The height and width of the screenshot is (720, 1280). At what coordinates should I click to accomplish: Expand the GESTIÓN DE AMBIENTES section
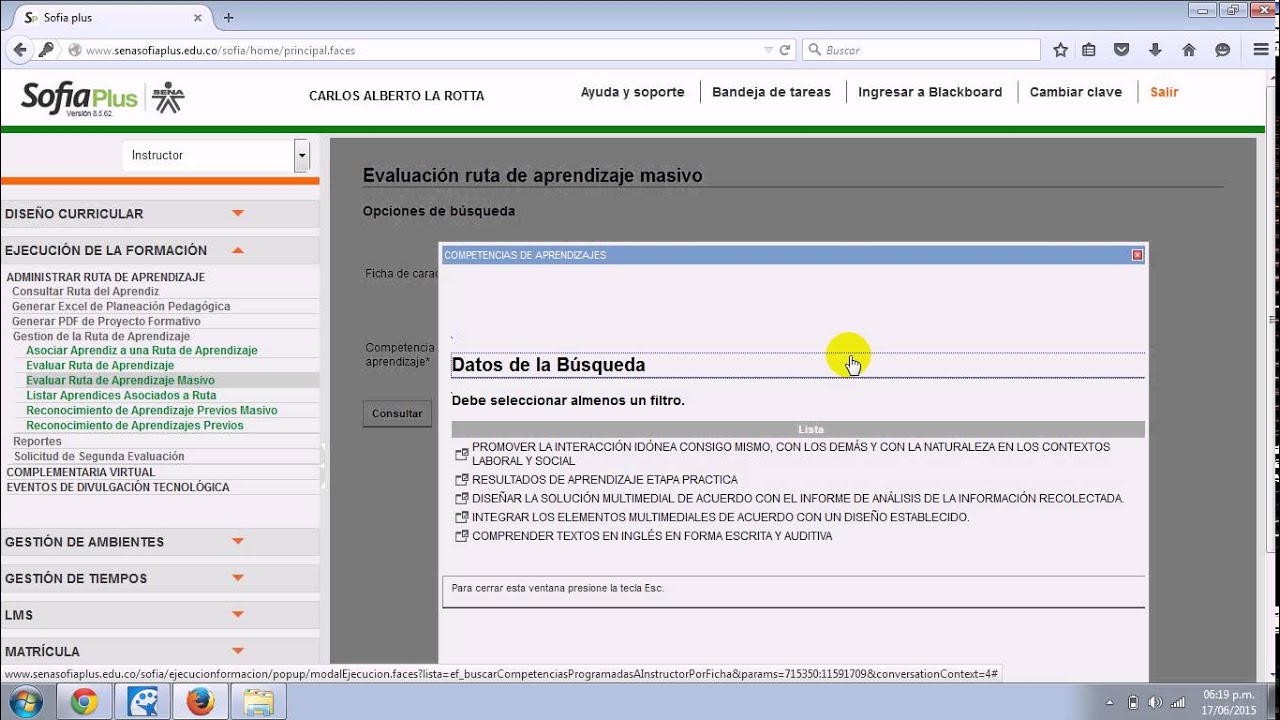click(238, 541)
